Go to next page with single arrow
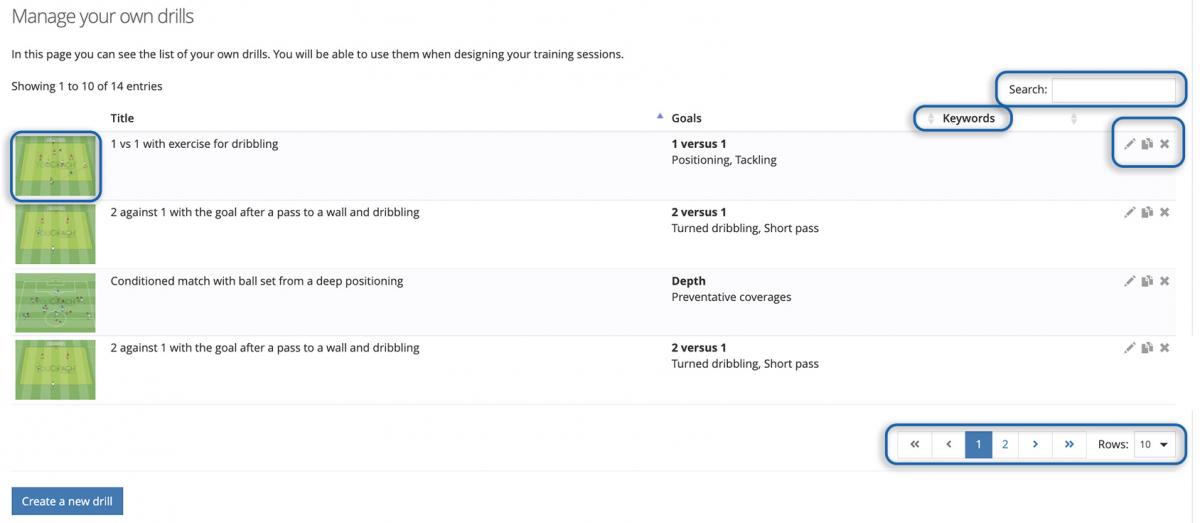The width and height of the screenshot is (1200, 523). click(x=1035, y=445)
